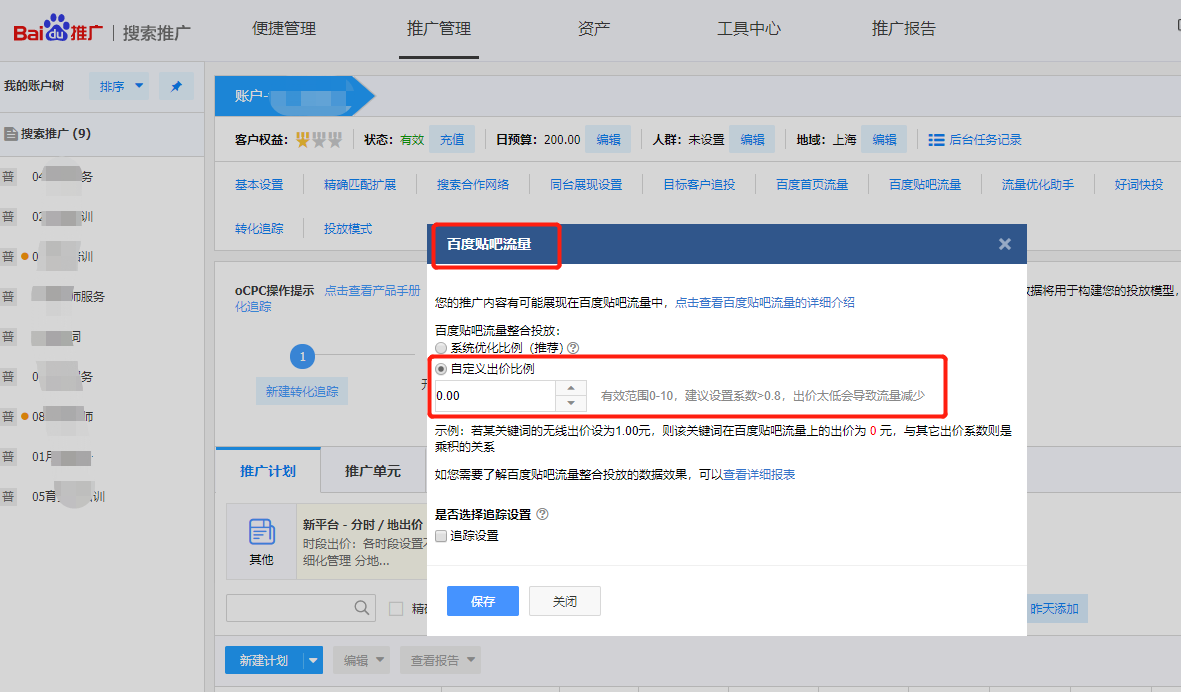Open the 搜索合作网络 link

(473, 184)
